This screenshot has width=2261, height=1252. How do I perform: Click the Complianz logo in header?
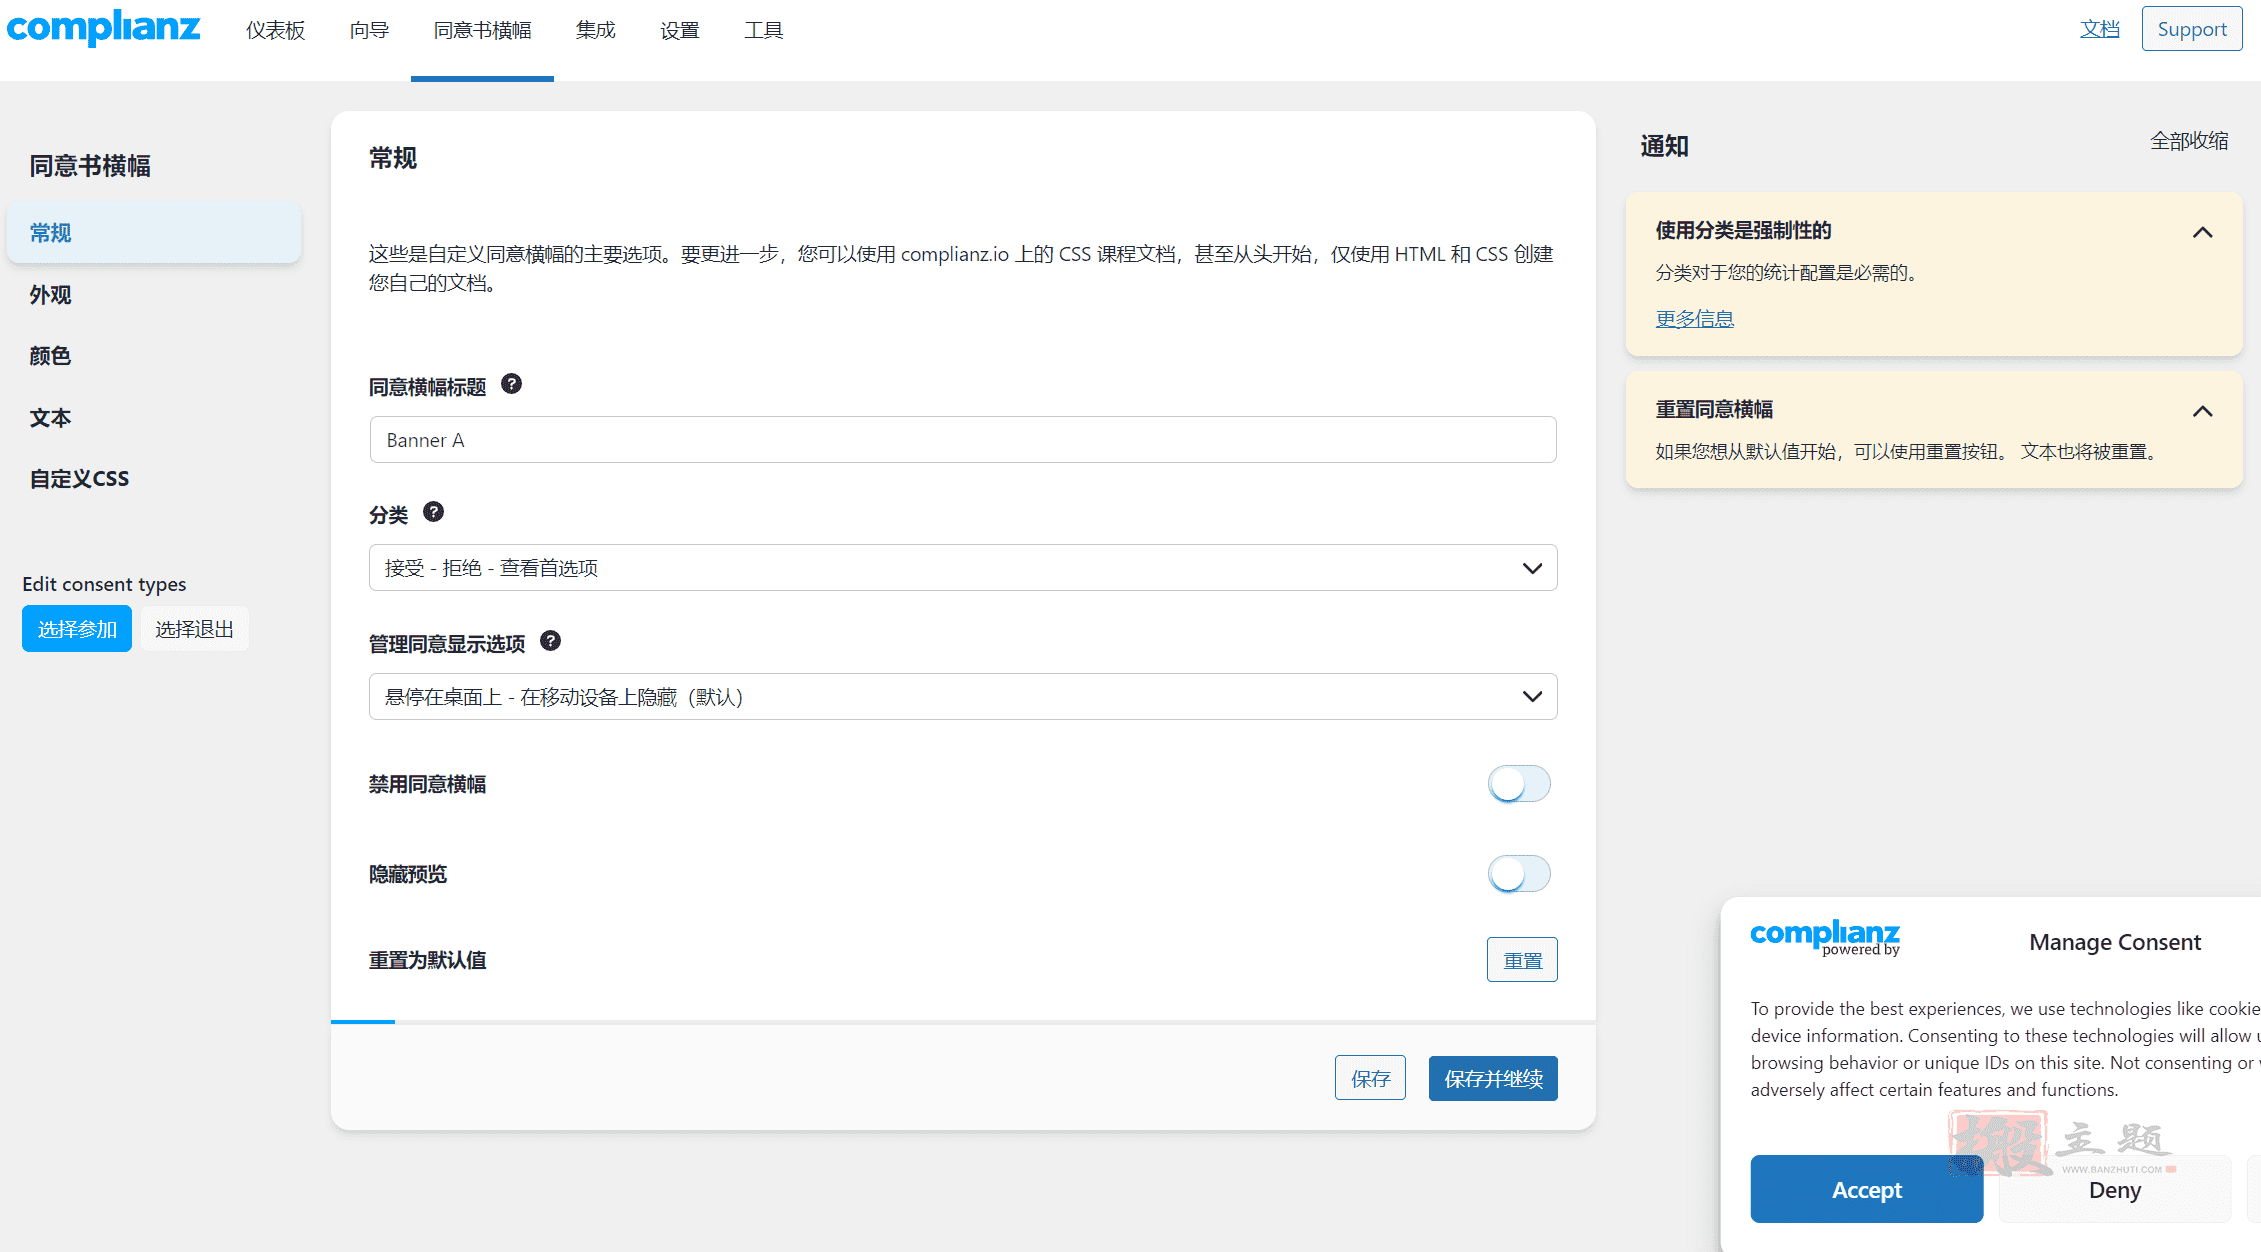[103, 28]
